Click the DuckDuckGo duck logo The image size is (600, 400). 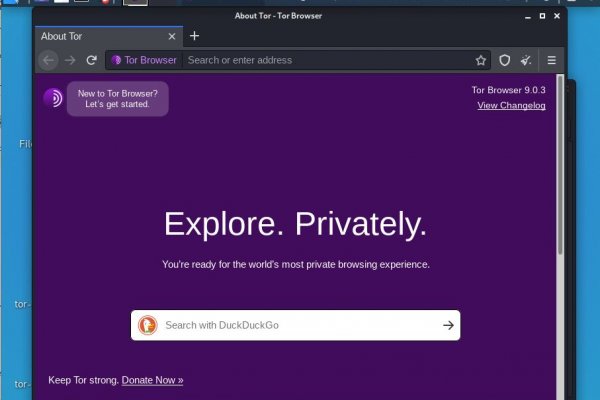[x=147, y=325]
